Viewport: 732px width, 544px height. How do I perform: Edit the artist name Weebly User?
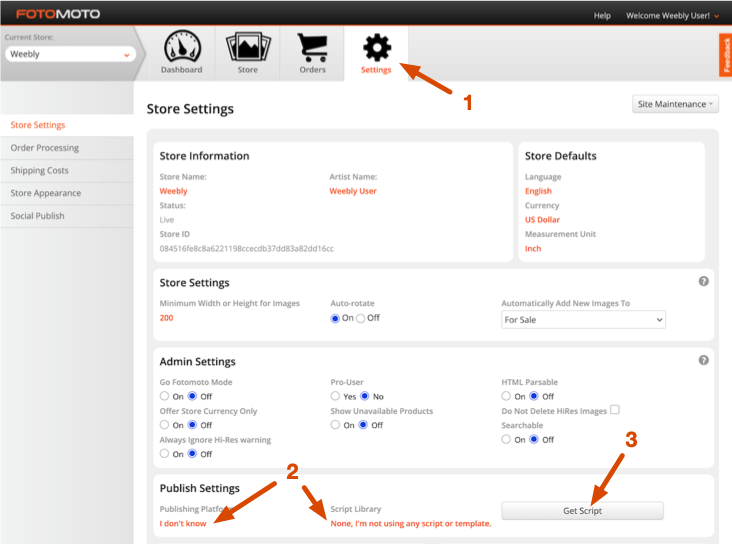click(353, 191)
